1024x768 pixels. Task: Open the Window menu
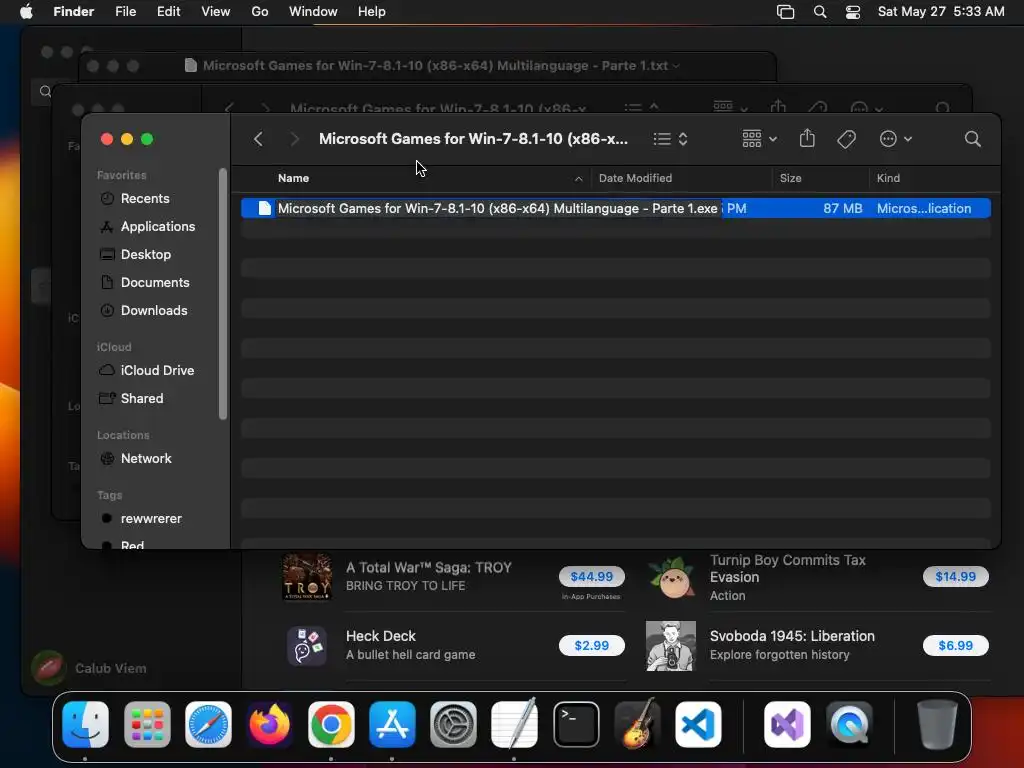click(x=313, y=12)
